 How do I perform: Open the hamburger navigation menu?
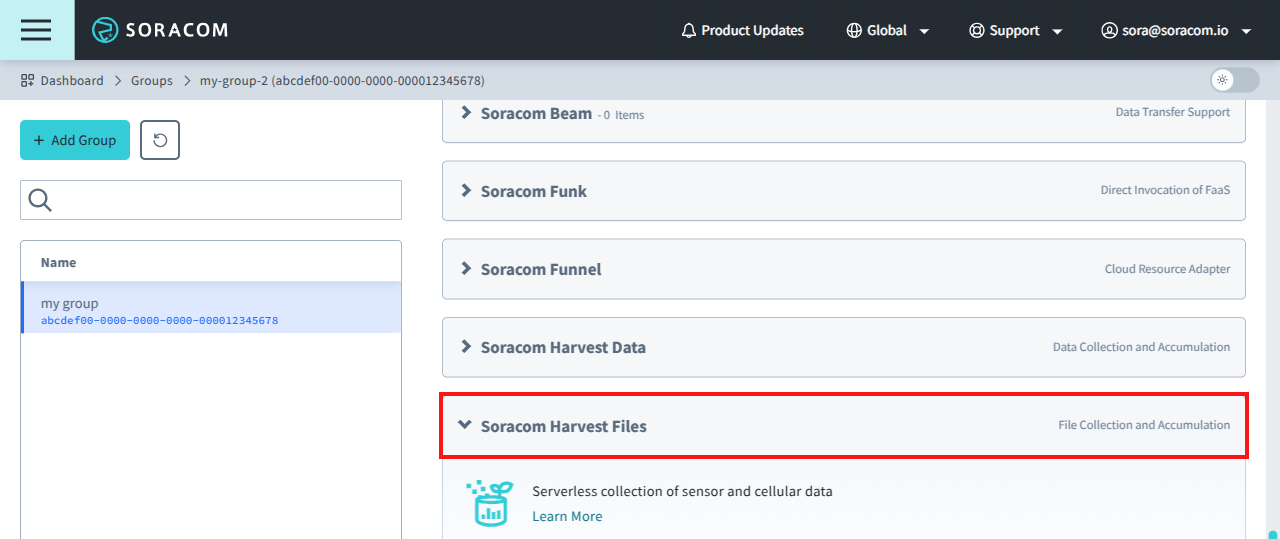(x=36, y=30)
